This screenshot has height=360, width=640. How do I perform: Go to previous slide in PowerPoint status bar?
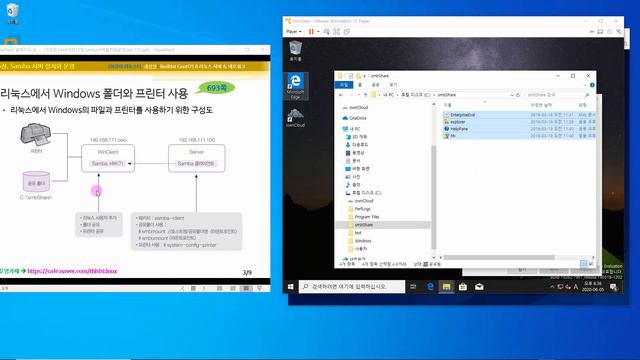(182, 288)
